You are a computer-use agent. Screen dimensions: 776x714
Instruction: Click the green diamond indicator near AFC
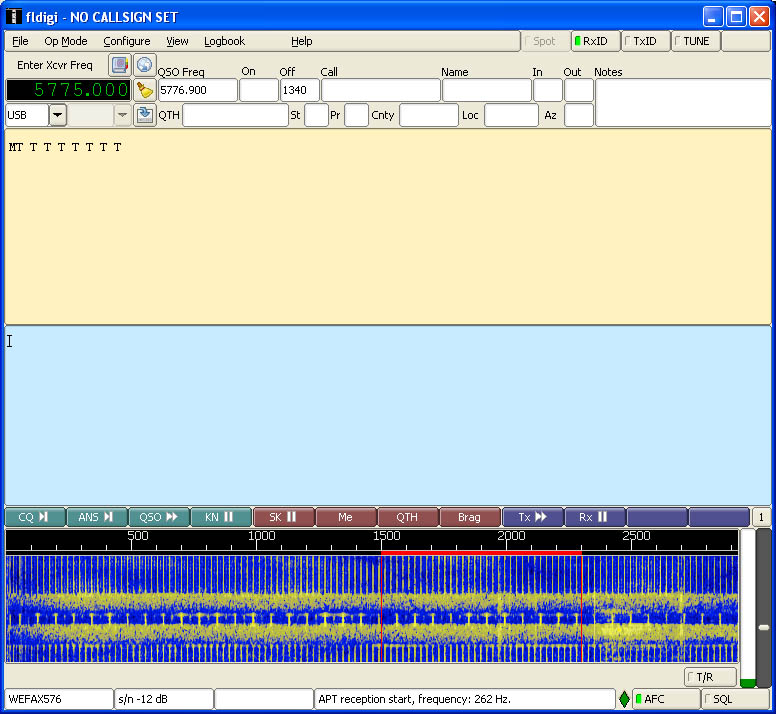[624, 699]
